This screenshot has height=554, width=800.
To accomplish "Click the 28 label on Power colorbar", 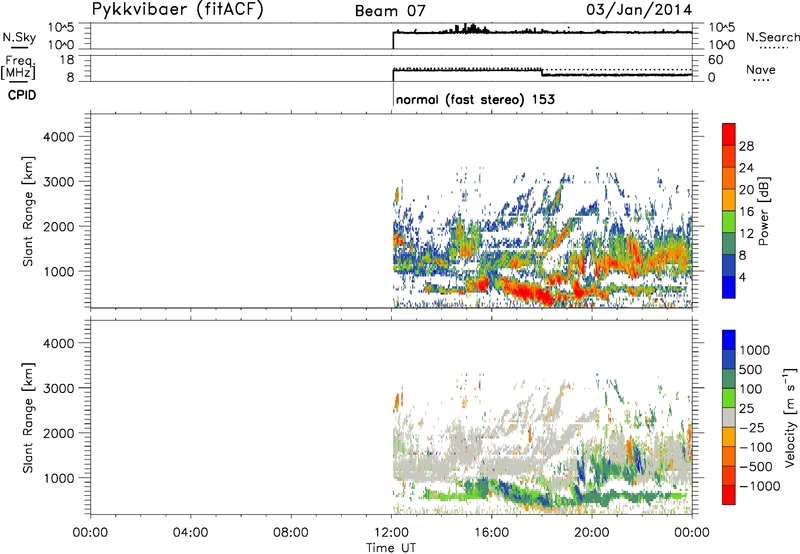I will tap(746, 146).
